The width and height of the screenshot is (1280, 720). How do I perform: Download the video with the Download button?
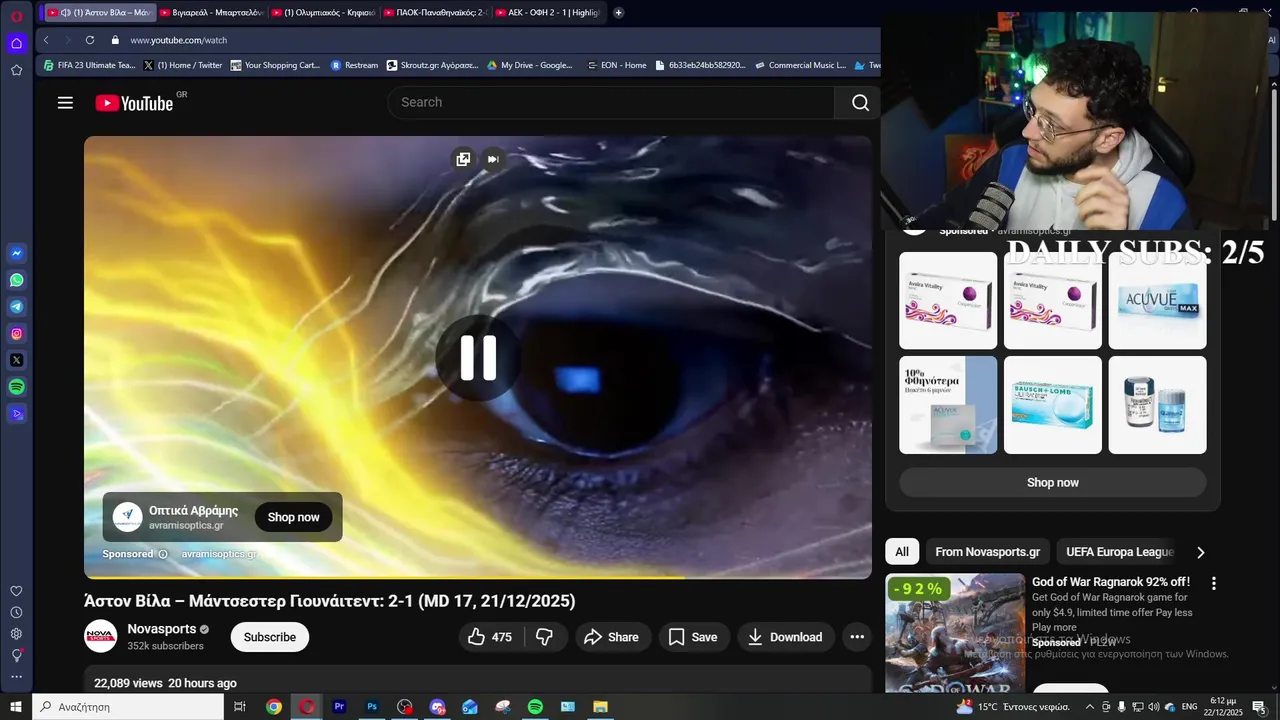coord(786,637)
